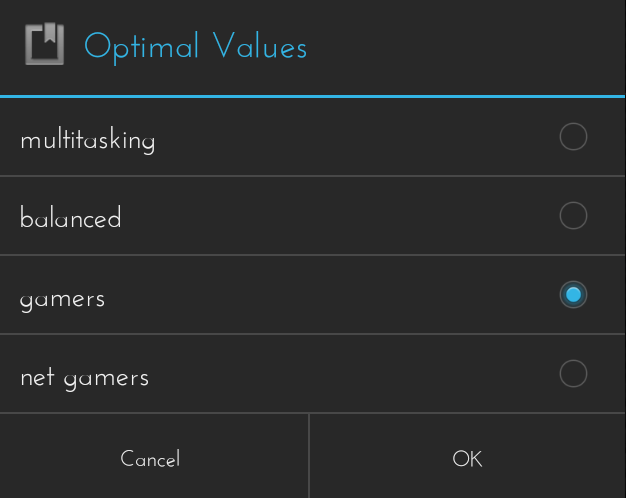Click the multitasking text label
Viewport: 626px width, 498px height.
tap(88, 139)
